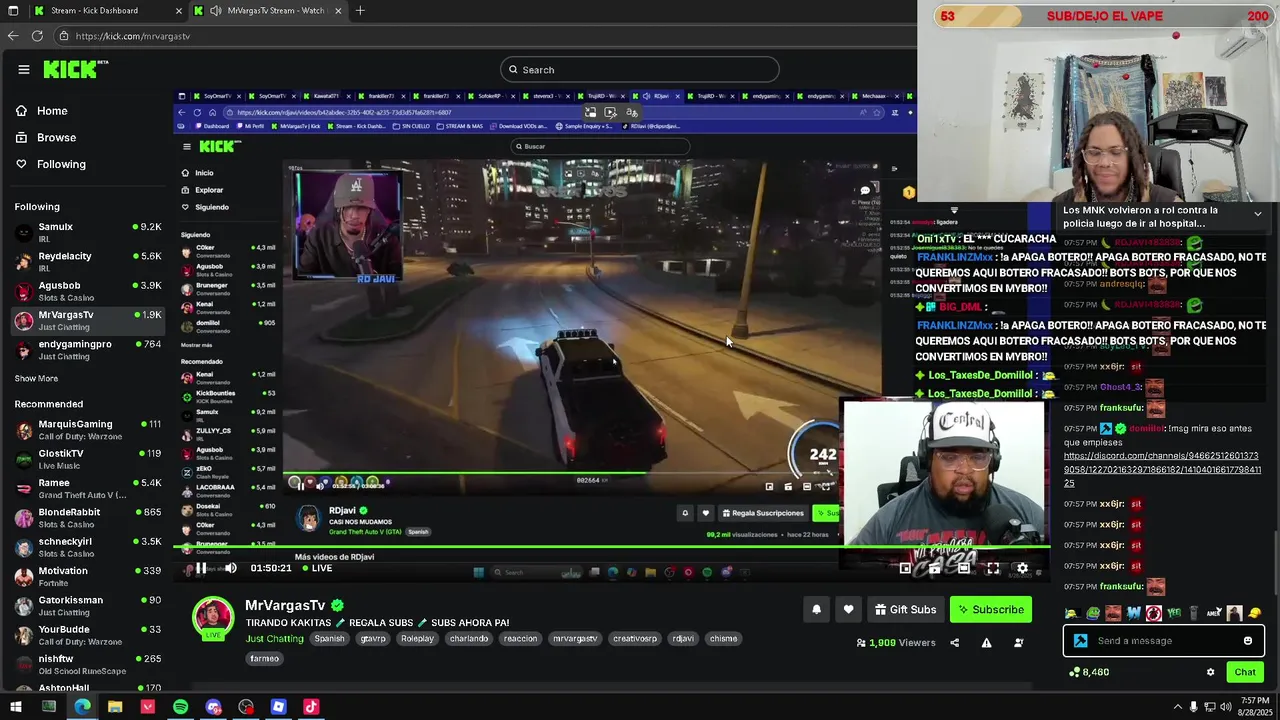The image size is (1280, 720).
Task: Open Spotify from the taskbar
Action: click(x=180, y=707)
